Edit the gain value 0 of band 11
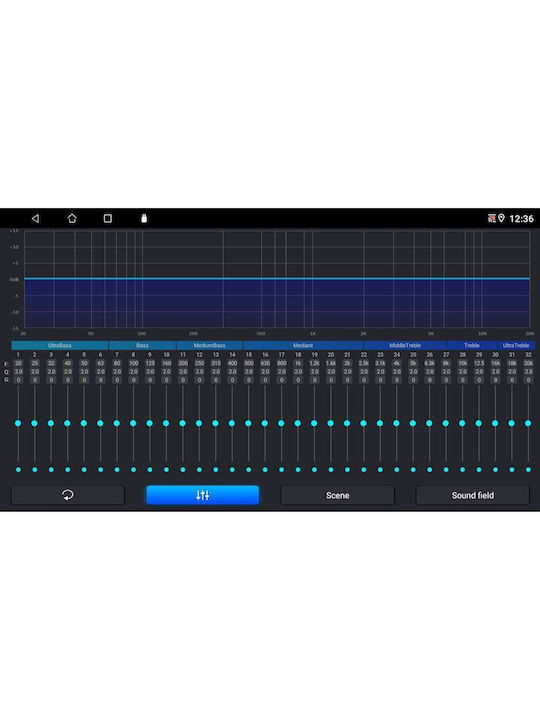Viewport: 540px width, 720px height. point(183,380)
